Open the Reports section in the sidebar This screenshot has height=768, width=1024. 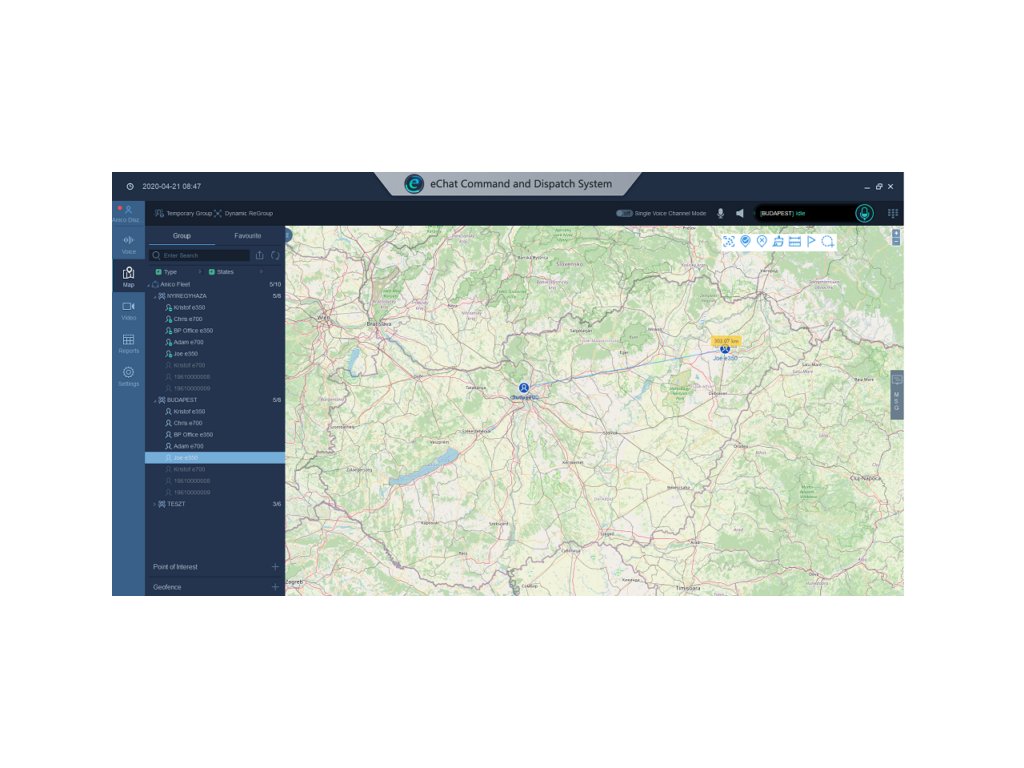[129, 344]
